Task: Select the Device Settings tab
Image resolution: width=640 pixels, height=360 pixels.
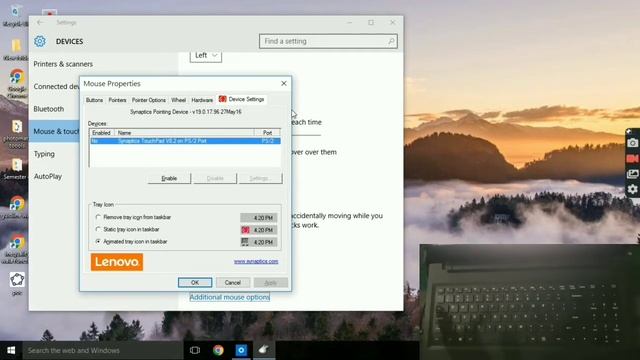Action: click(x=242, y=99)
